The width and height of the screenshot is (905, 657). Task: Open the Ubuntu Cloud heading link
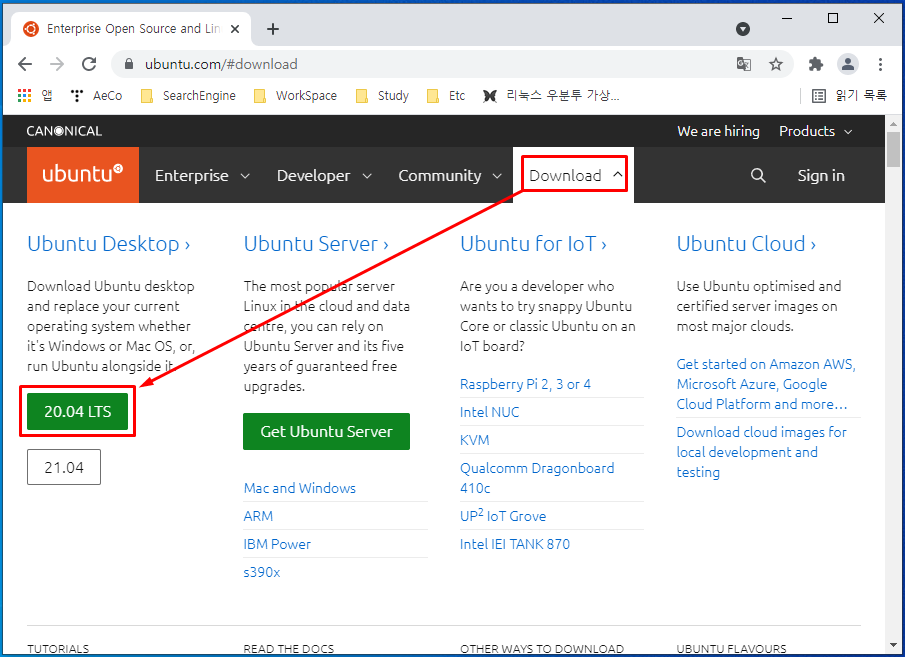point(746,244)
